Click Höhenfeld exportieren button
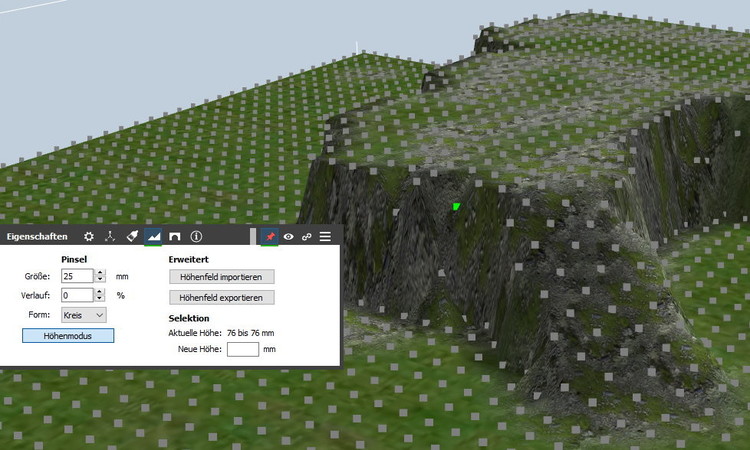This screenshot has height=450, width=750. point(222,298)
